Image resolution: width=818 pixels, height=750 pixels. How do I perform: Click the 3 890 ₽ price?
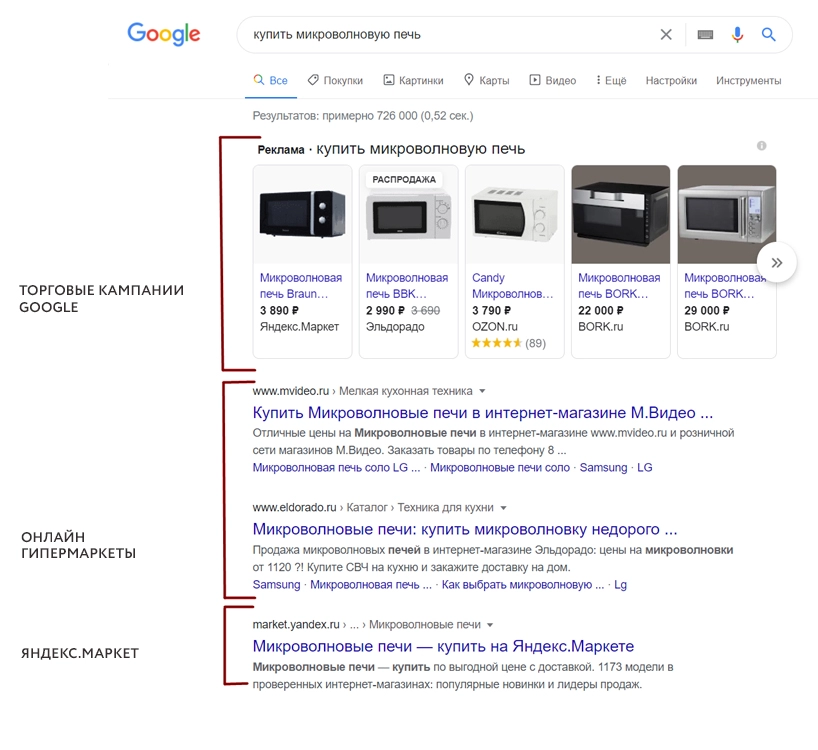279,310
